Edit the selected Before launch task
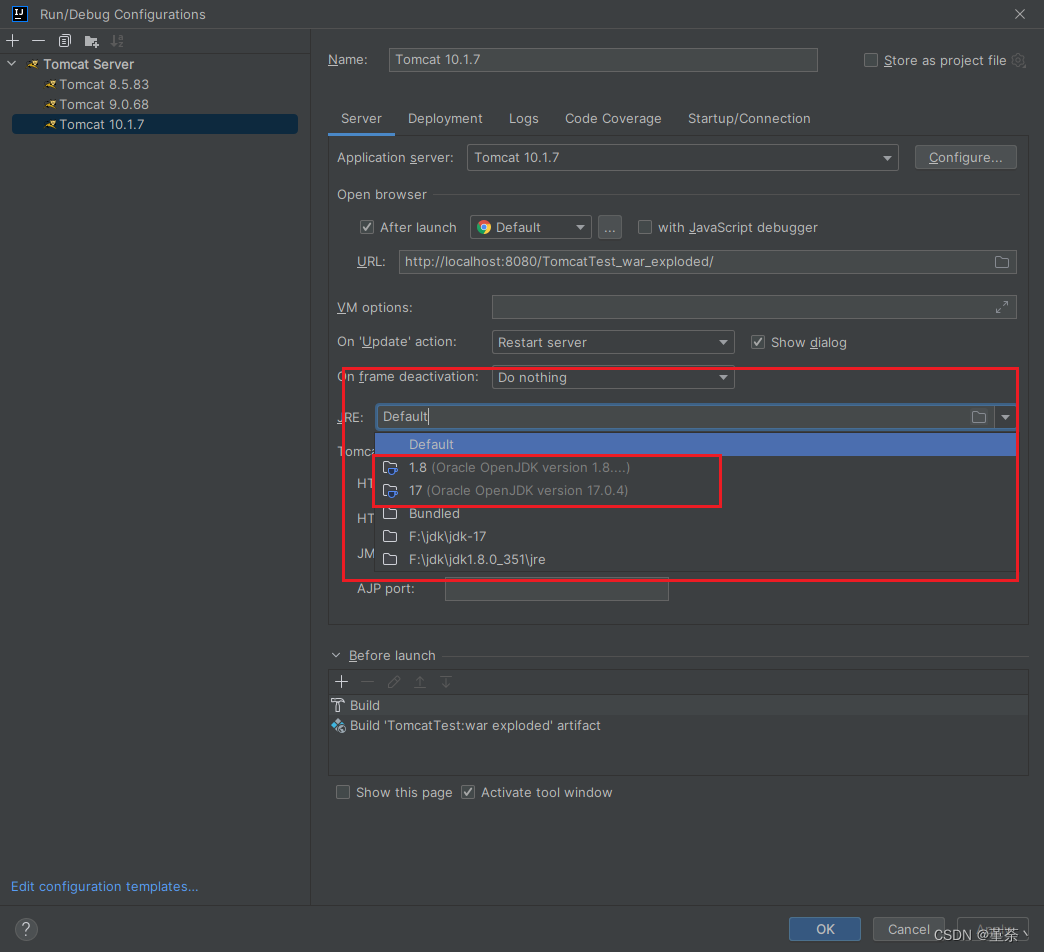Viewport: 1044px width, 952px height. click(x=394, y=682)
